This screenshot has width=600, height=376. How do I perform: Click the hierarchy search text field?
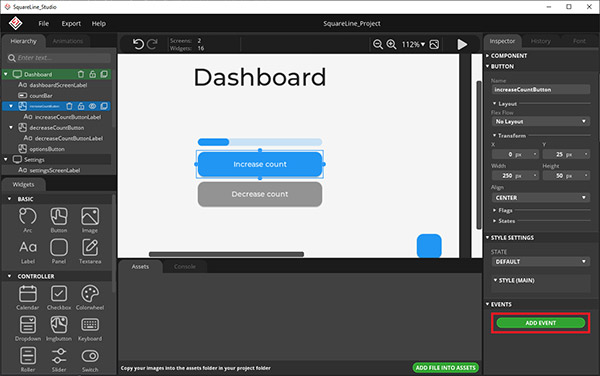pyautogui.click(x=59, y=58)
